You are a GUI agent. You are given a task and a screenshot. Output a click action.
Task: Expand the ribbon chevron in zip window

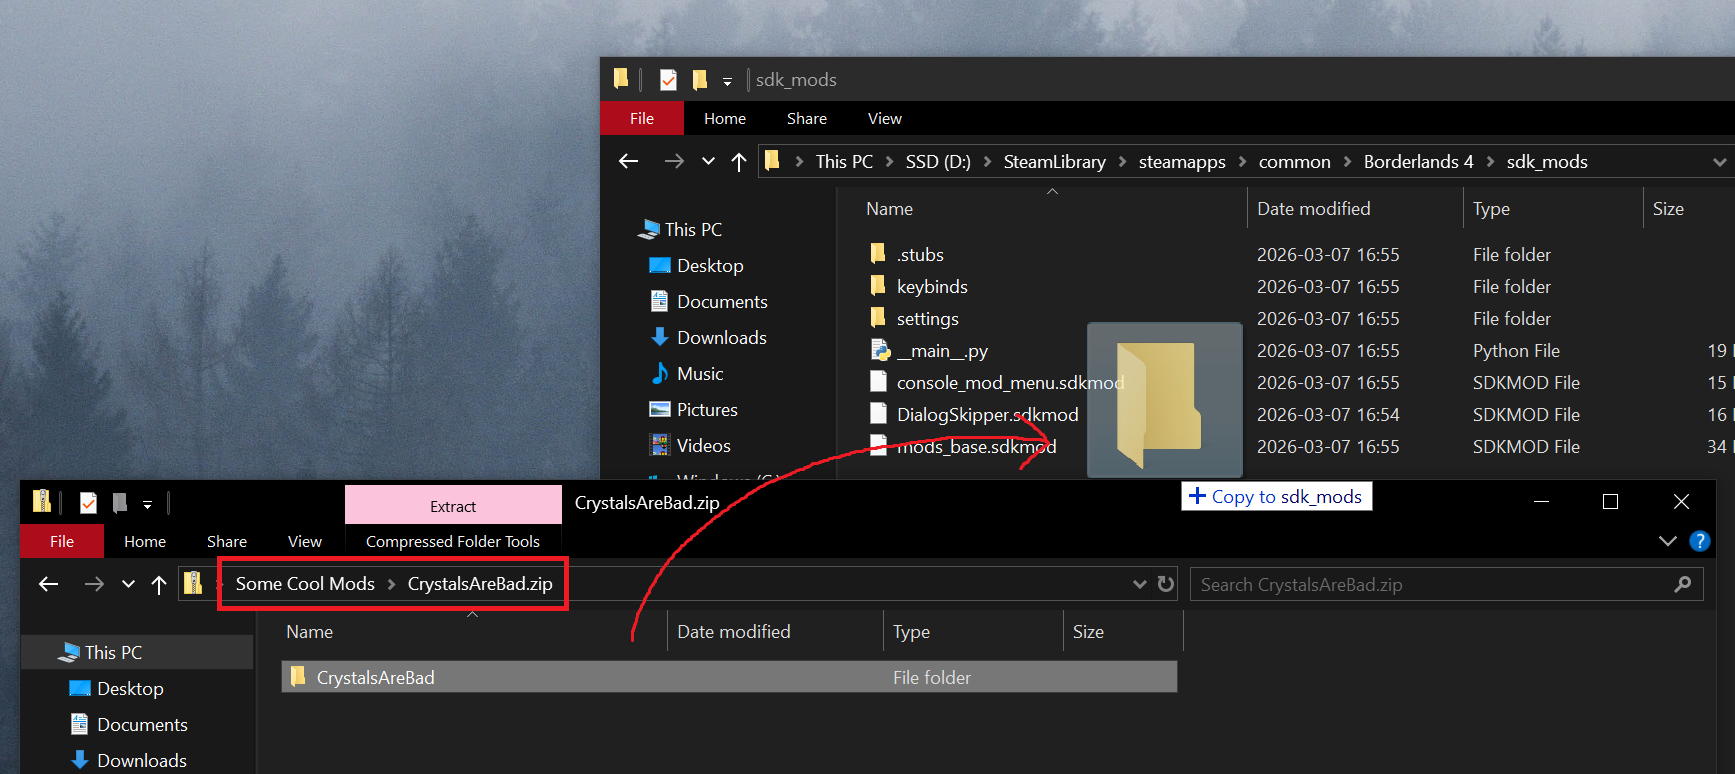click(x=1667, y=541)
